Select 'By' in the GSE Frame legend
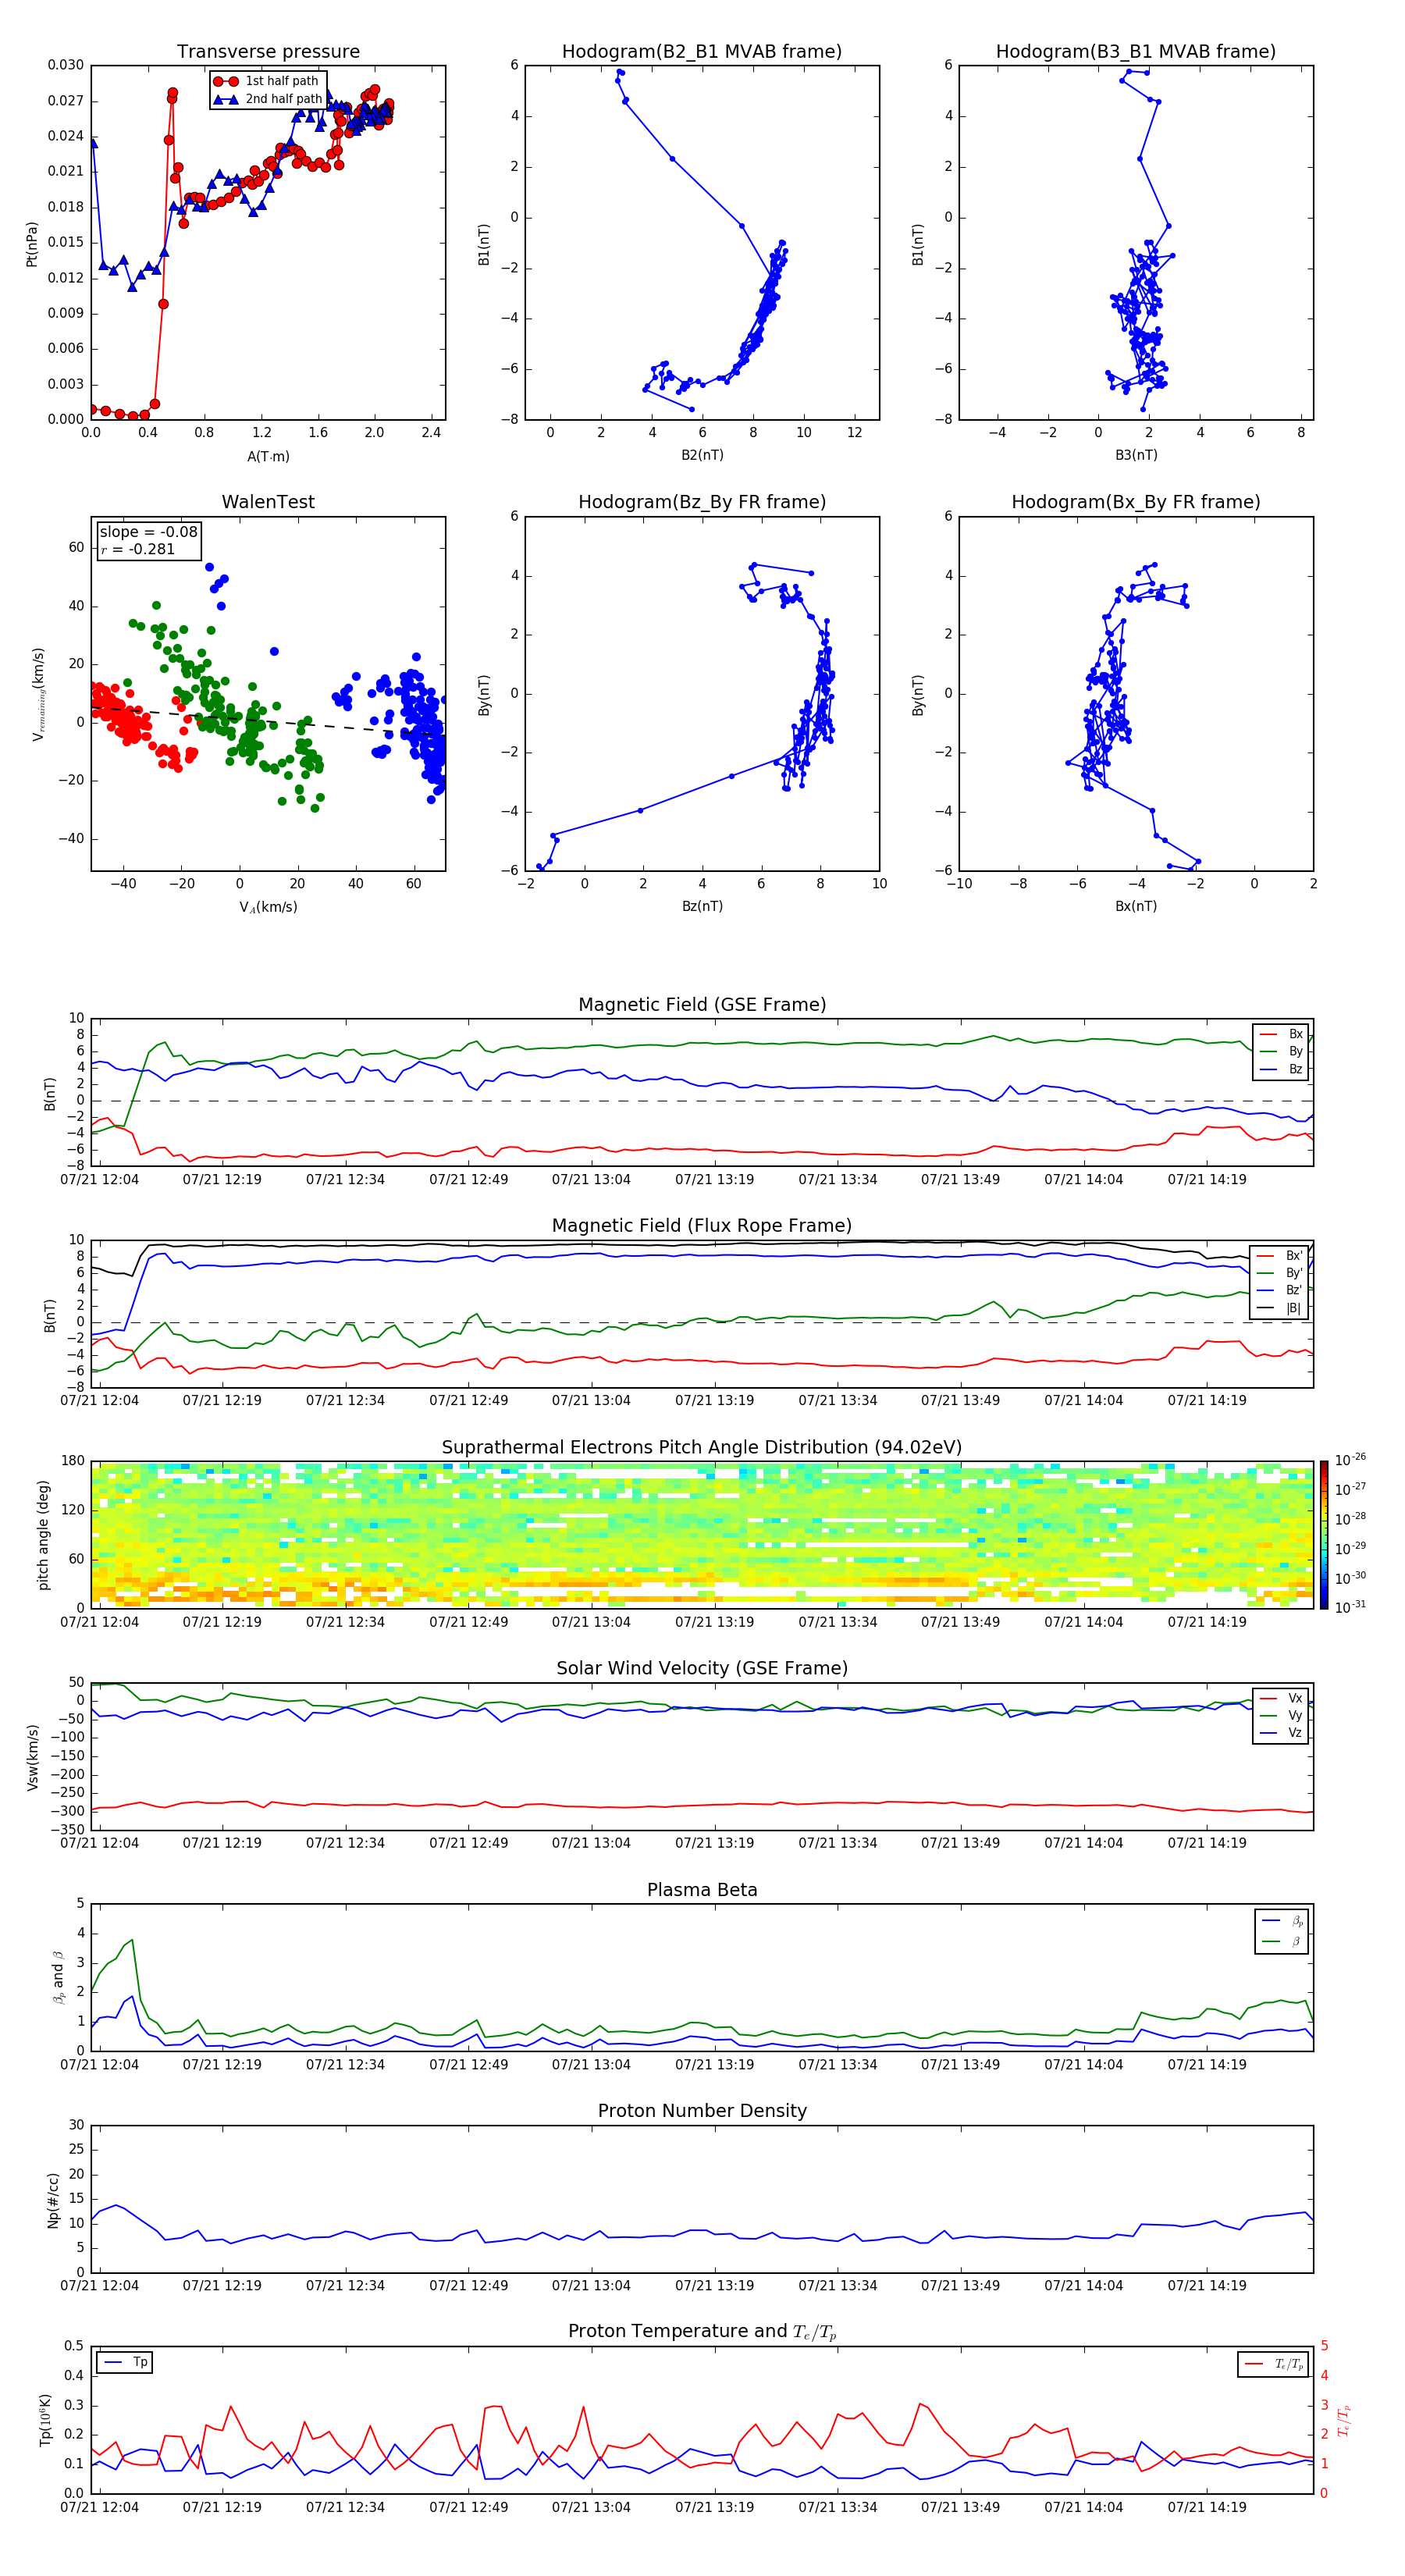Screen dimensions: 1405x2576 [x=1281, y=1051]
